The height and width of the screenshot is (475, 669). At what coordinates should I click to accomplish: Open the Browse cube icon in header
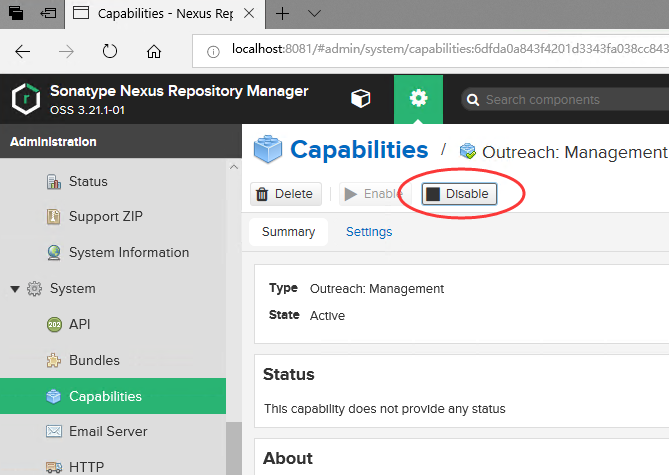click(x=360, y=99)
